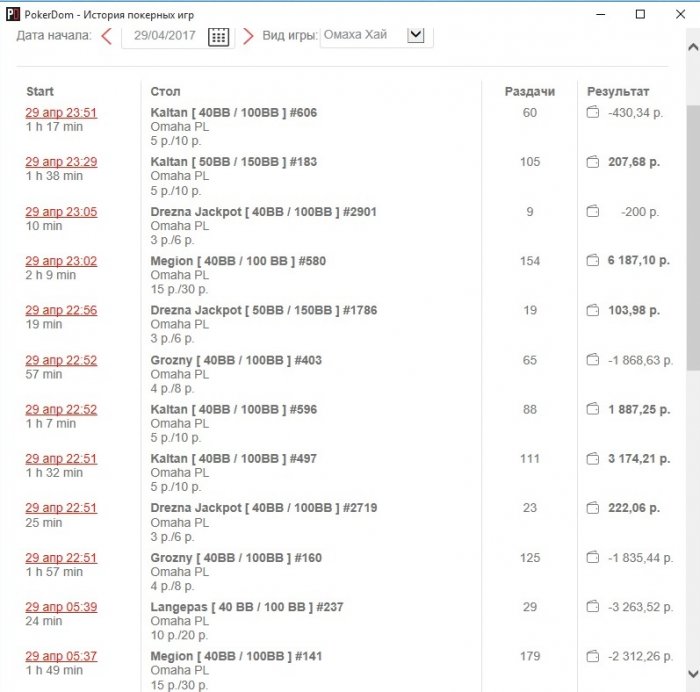Viewport: 700px width, 692px height.
Task: Click hands count 179
Action: 529,656
